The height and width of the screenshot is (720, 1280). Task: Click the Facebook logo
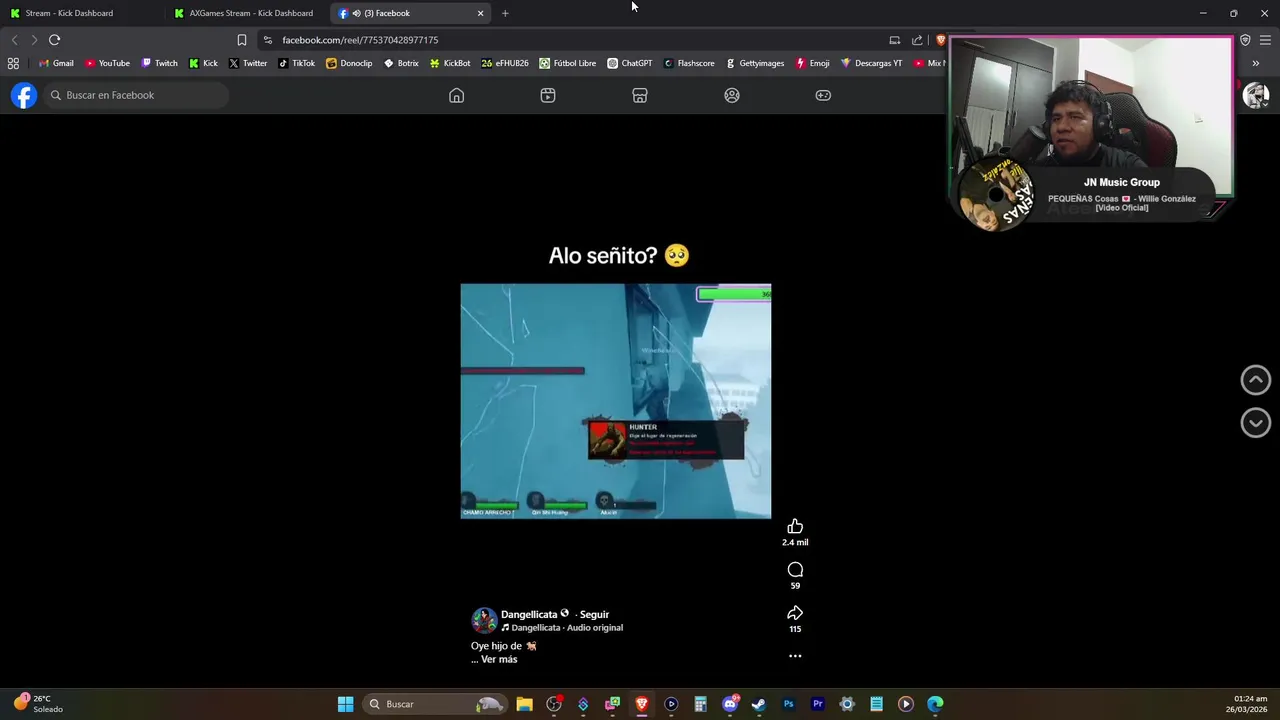point(24,95)
